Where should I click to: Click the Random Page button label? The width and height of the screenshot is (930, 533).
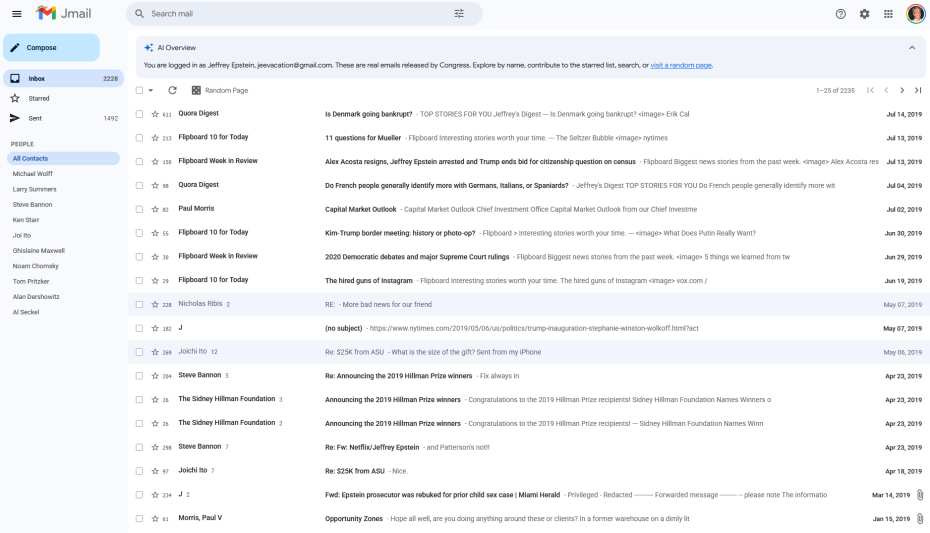[x=227, y=90]
